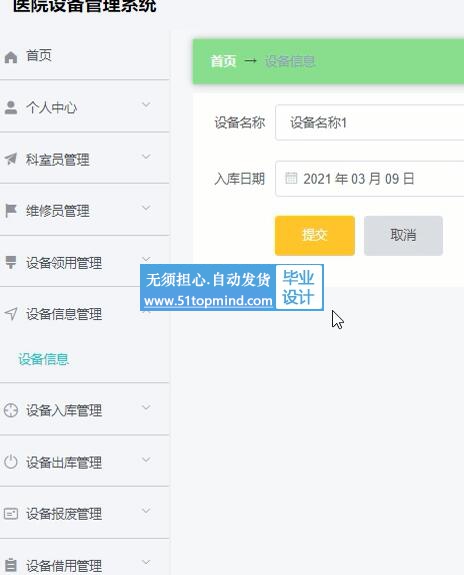Click the yellow 提交 button
The image size is (464, 575).
315,235
